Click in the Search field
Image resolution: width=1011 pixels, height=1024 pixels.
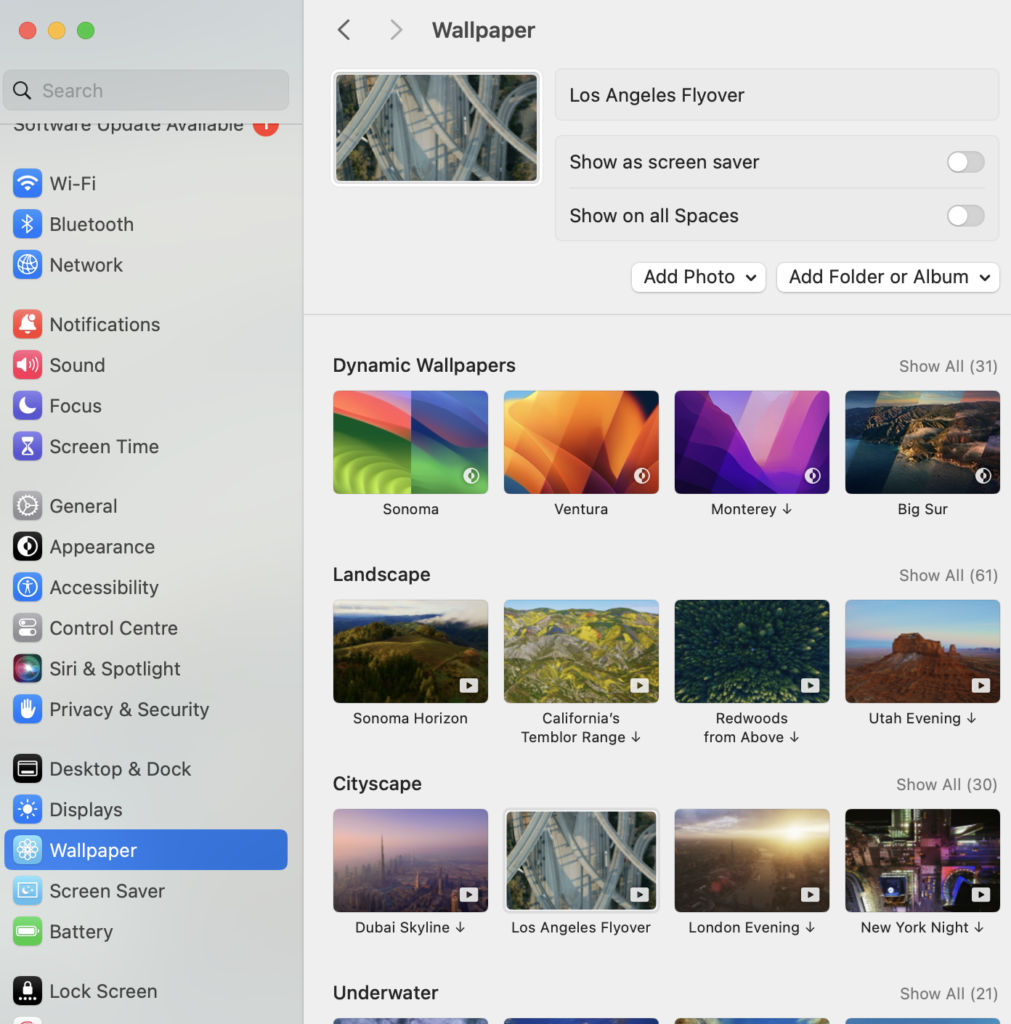click(146, 90)
